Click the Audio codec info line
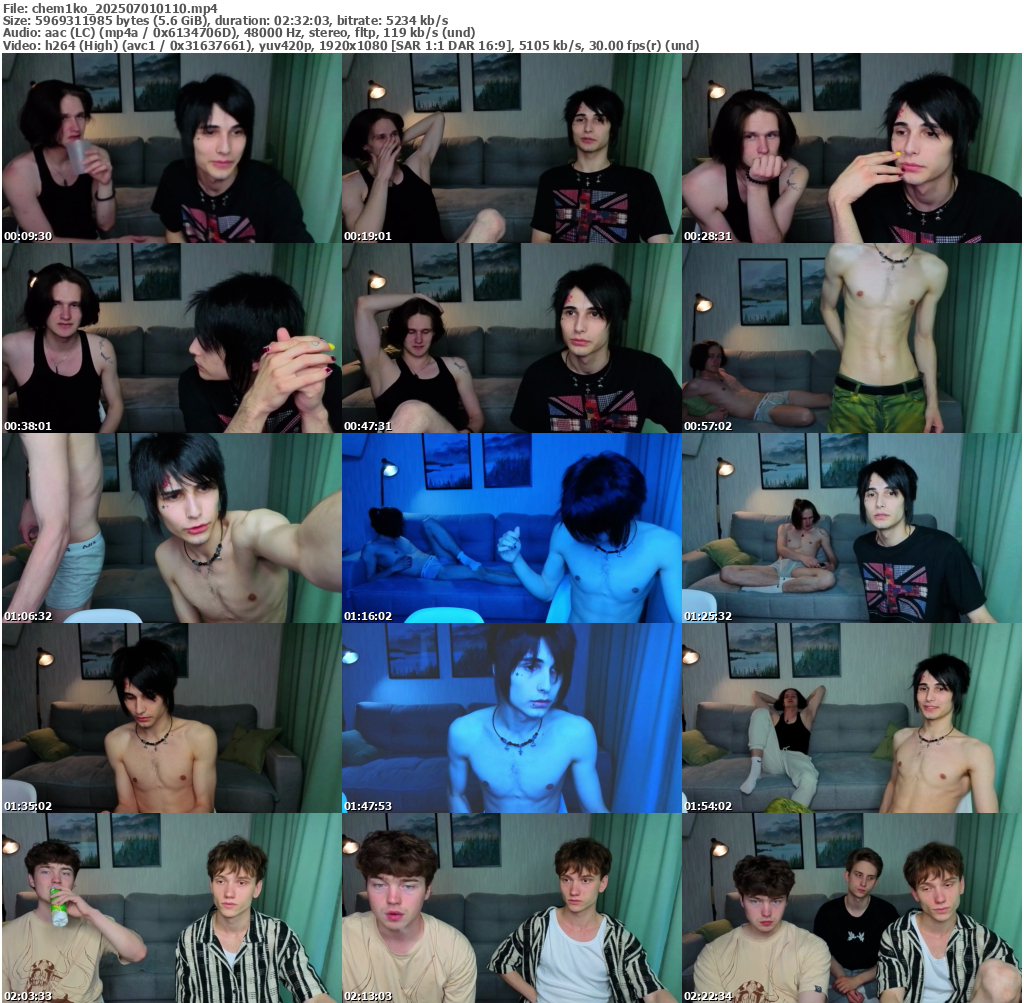This screenshot has height=1003, width=1024. pyautogui.click(x=238, y=33)
